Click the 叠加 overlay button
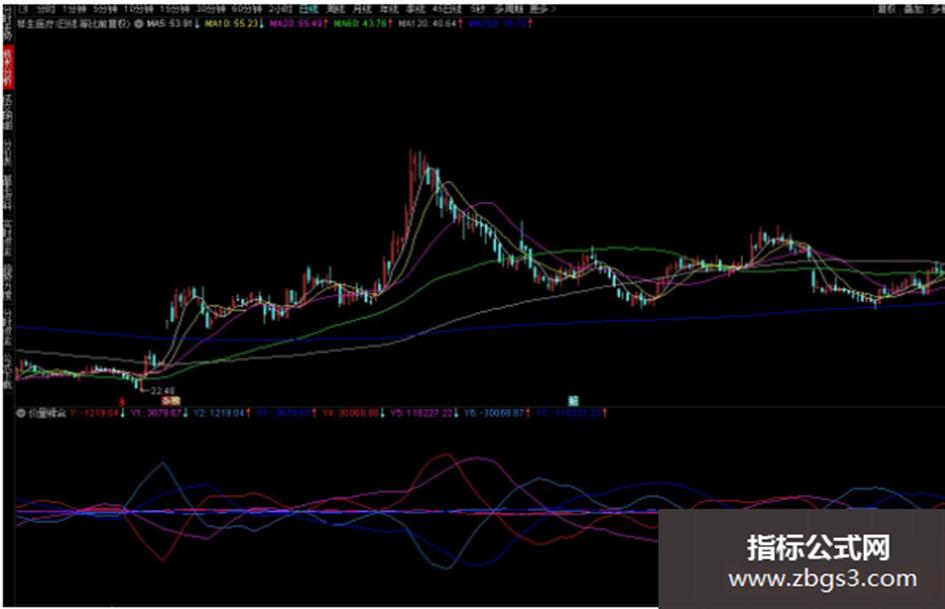The image size is (945, 609). point(913,10)
